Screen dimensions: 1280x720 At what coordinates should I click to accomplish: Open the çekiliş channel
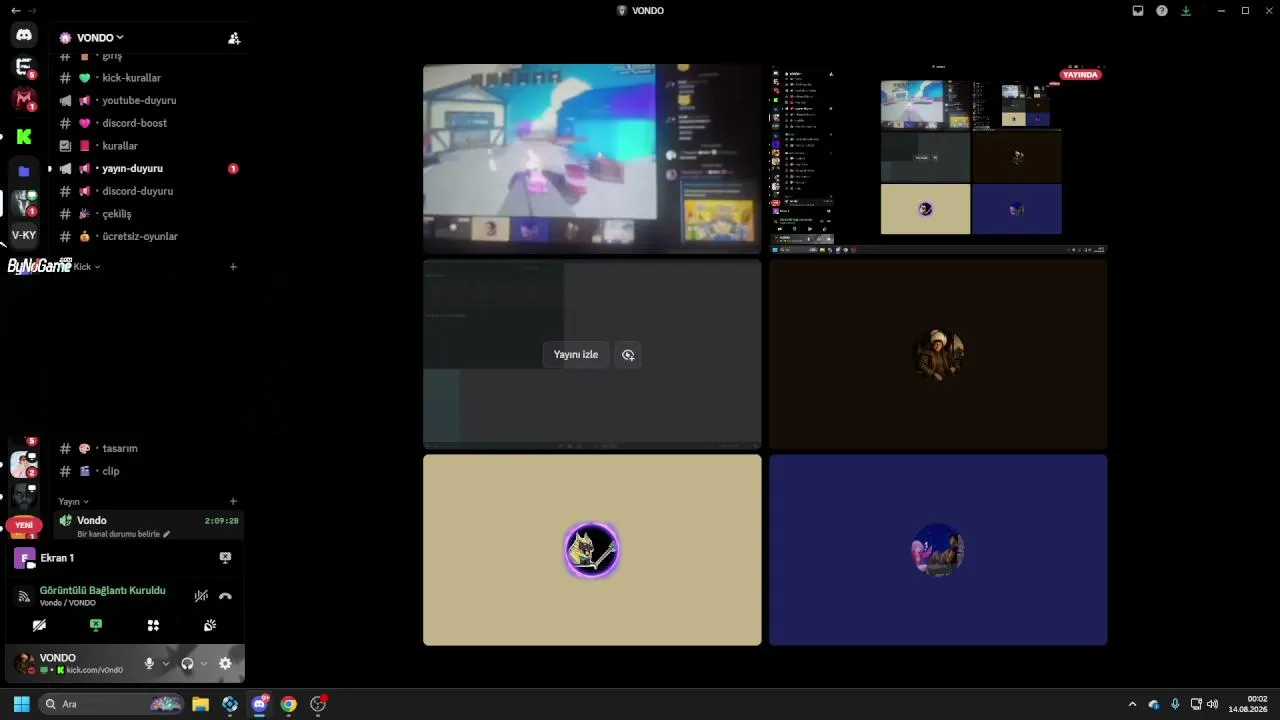click(x=147, y=214)
